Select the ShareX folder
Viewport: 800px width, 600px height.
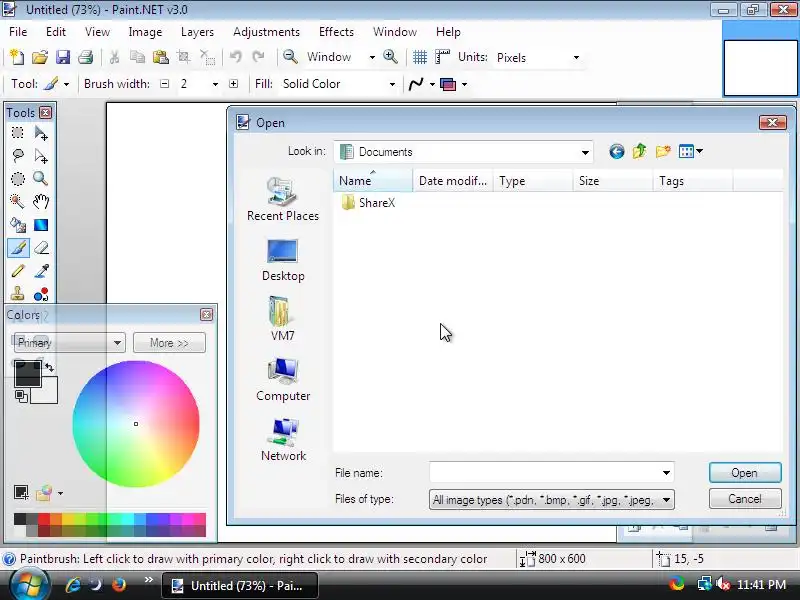click(368, 203)
